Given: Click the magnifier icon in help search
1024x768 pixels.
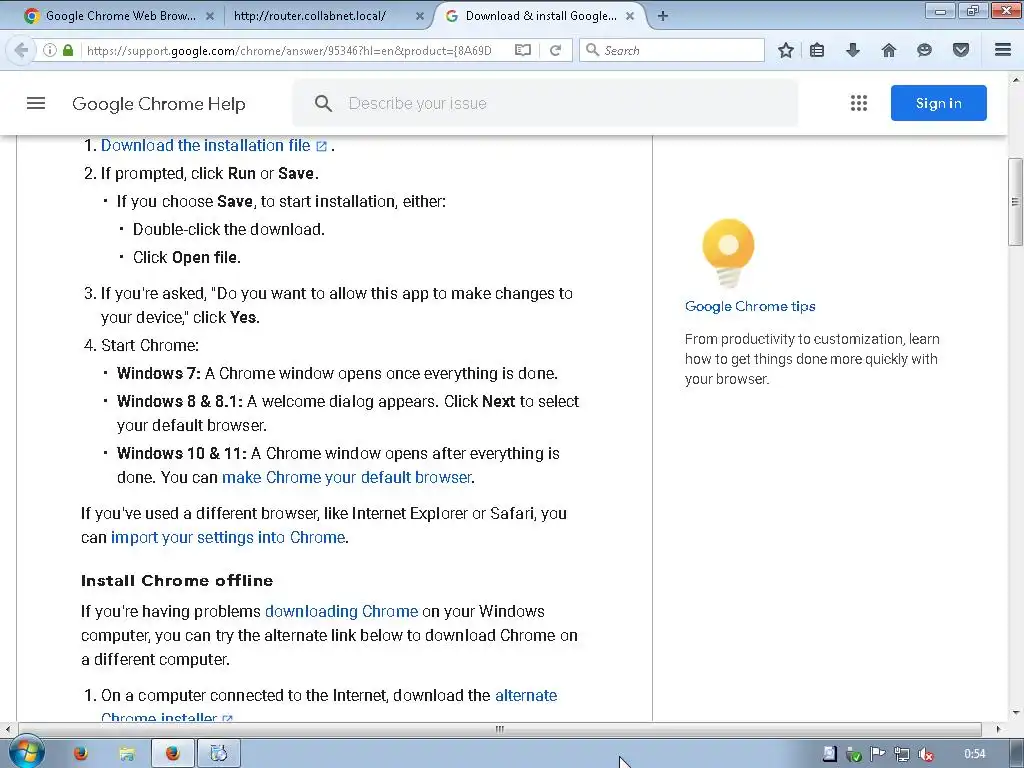Looking at the screenshot, I should pyautogui.click(x=323, y=103).
